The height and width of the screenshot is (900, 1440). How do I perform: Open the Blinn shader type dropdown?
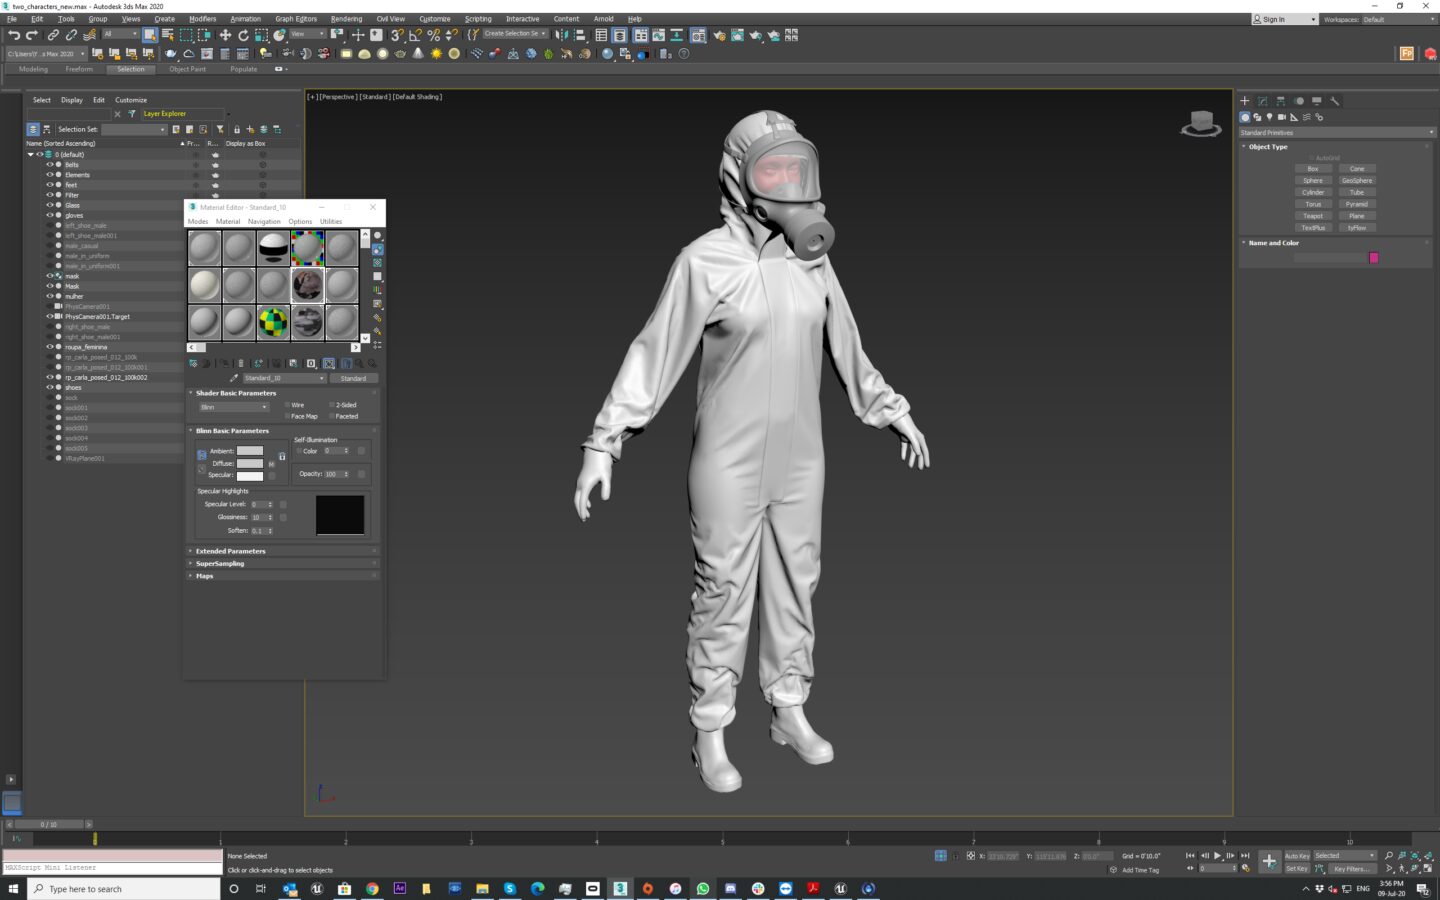(234, 407)
